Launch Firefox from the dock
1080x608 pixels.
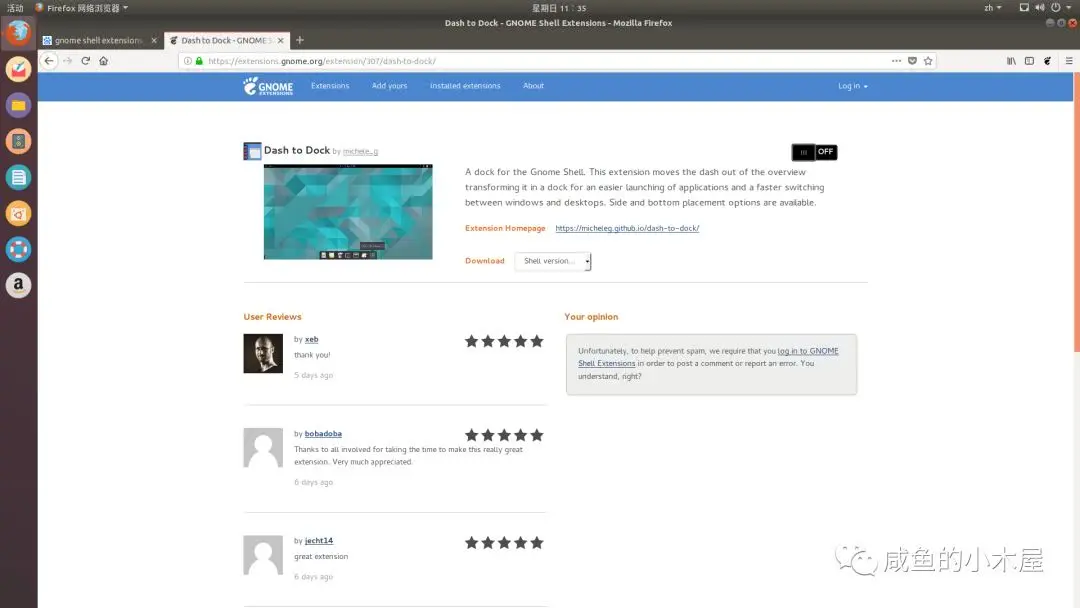(19, 32)
